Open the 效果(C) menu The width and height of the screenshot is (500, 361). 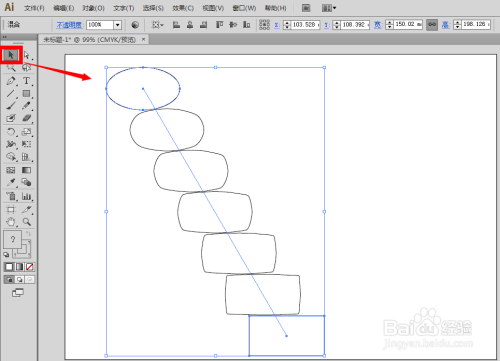[183, 8]
